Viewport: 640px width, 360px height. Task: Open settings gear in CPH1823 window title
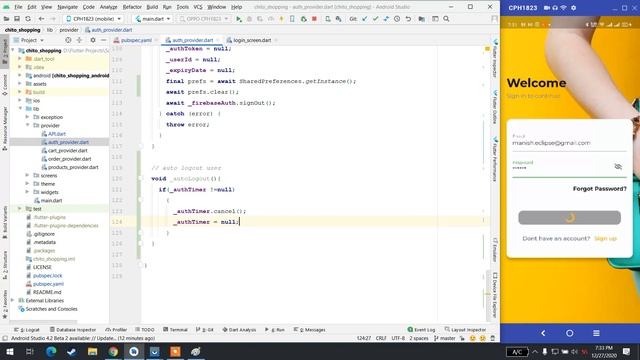(573, 8)
